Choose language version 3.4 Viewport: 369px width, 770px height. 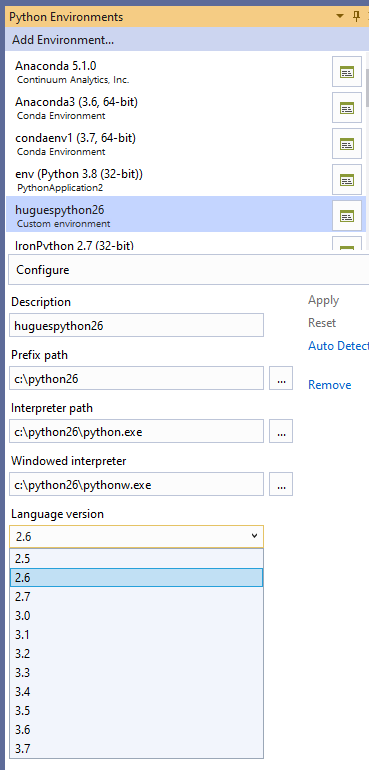(x=137, y=692)
